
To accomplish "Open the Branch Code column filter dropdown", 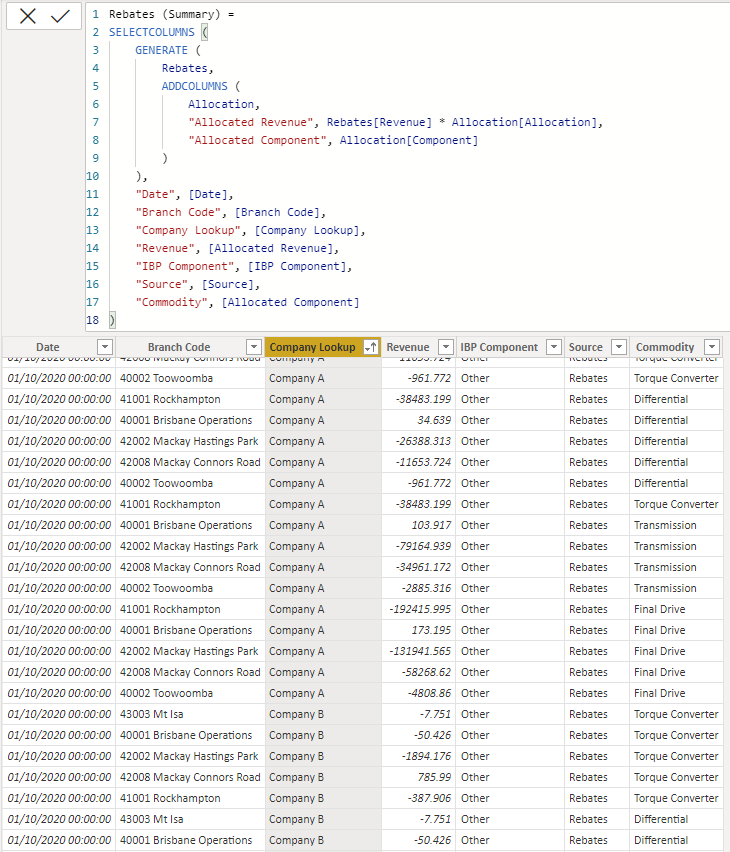I will pyautogui.click(x=254, y=347).
